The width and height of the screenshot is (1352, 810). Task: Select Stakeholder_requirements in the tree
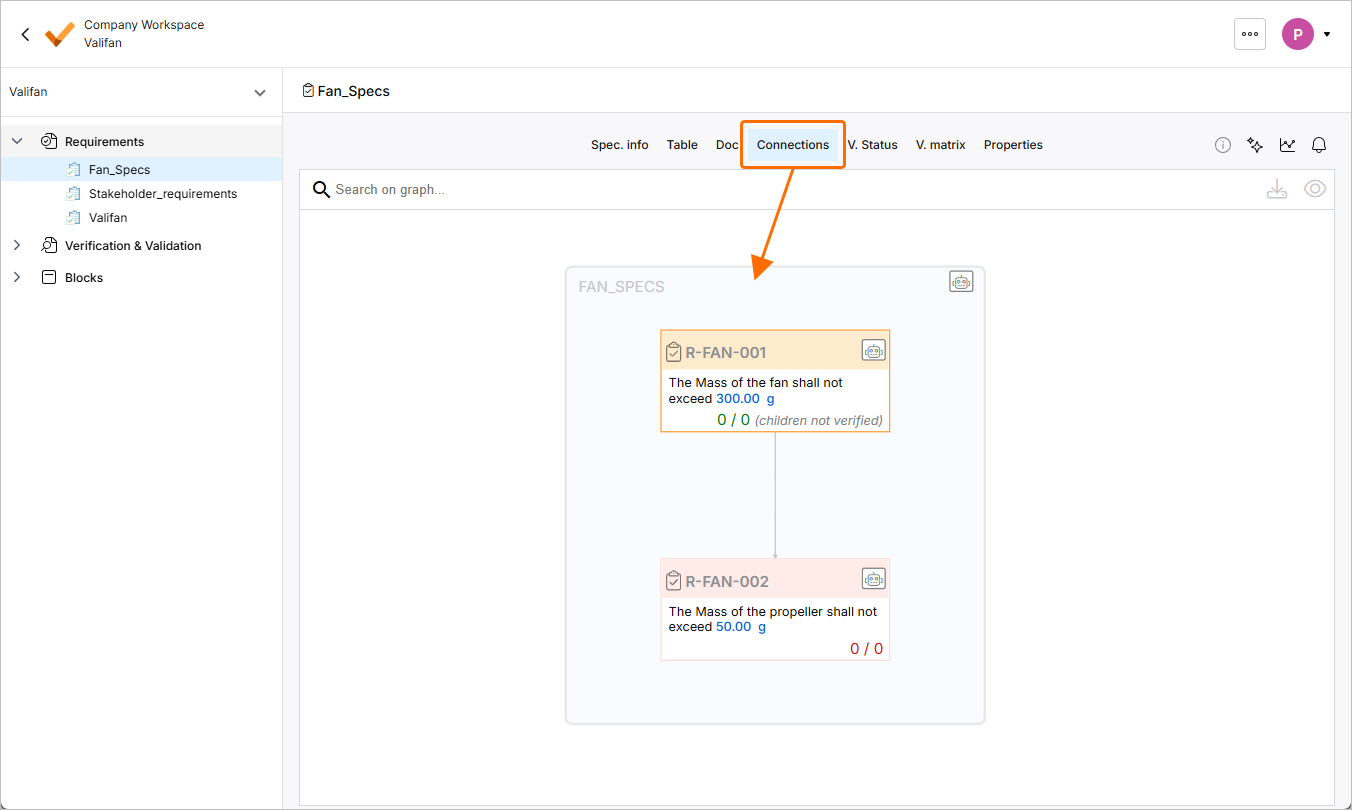click(162, 194)
